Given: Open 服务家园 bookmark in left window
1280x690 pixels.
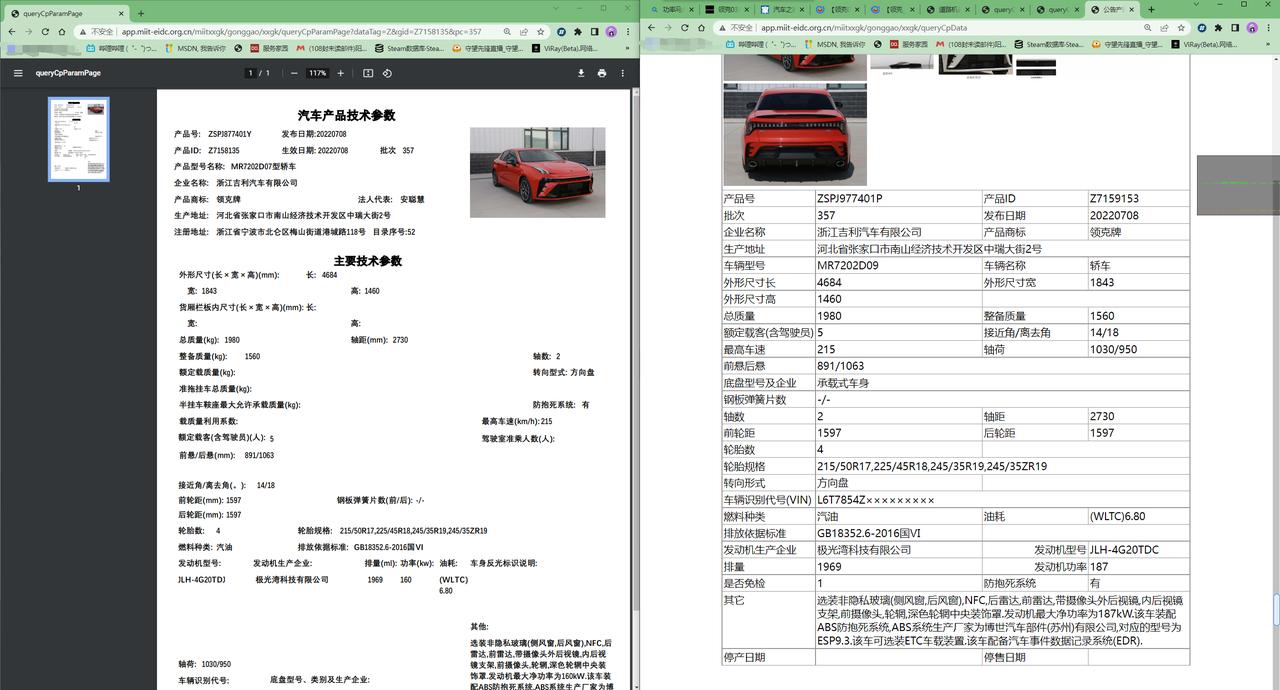Looking at the screenshot, I should coord(269,47).
